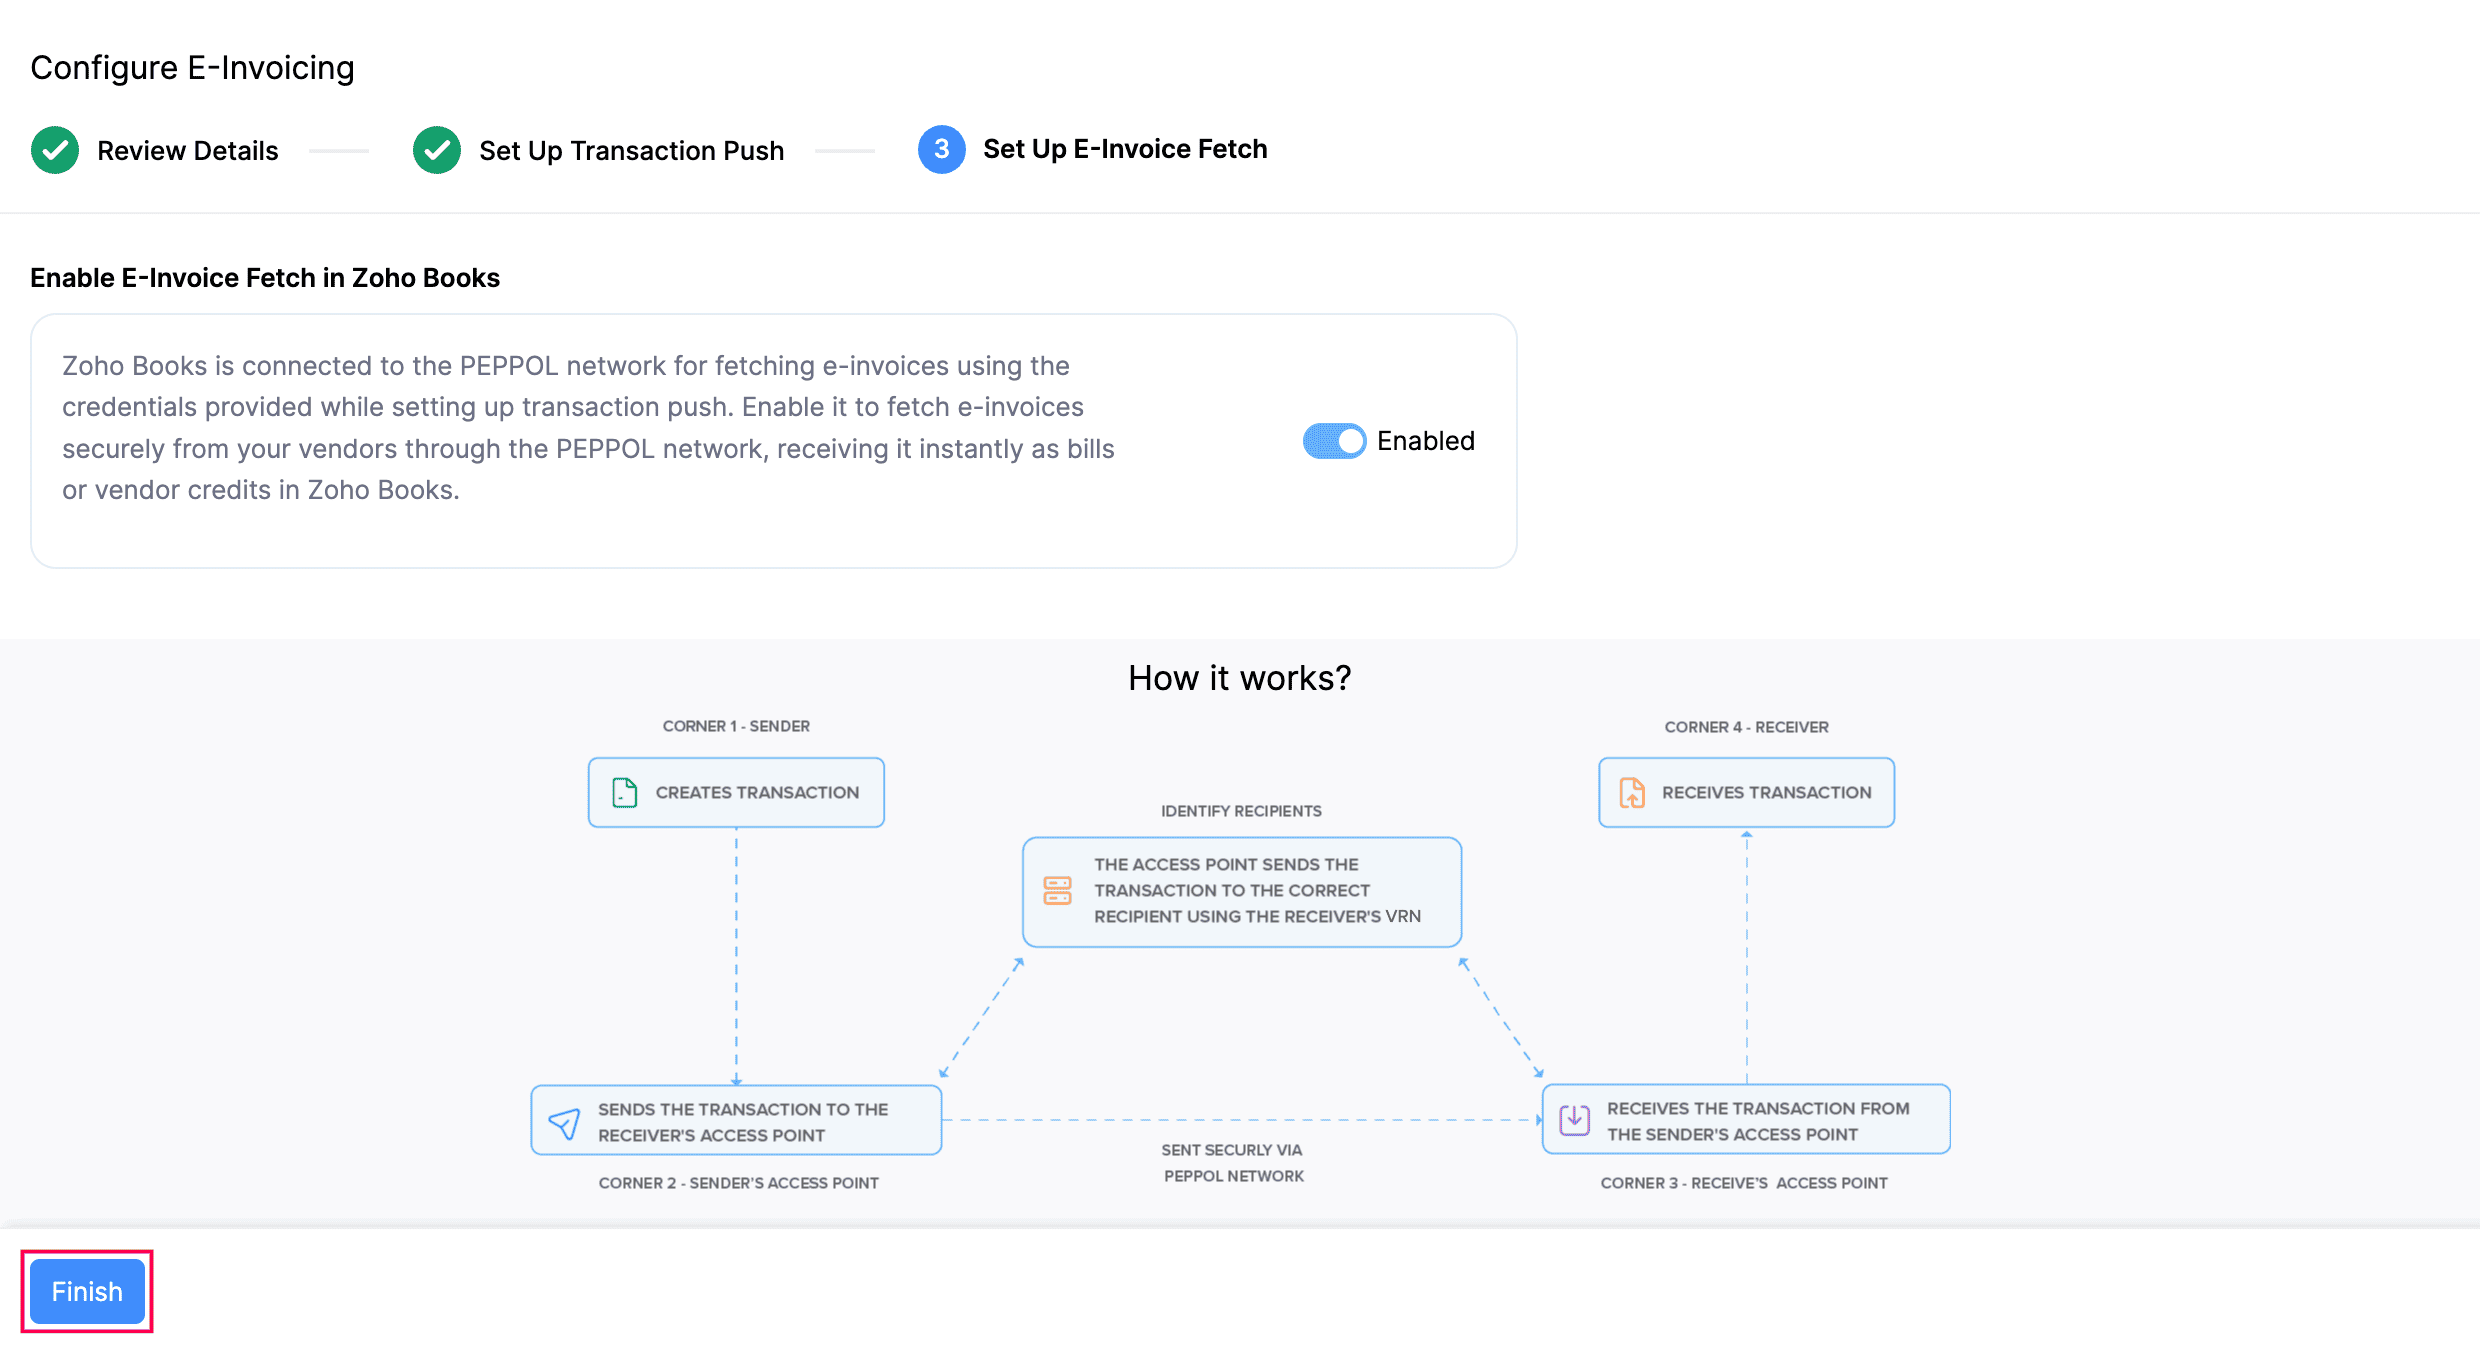Click the orange server icon under Identify Recipients
The image size is (2480, 1354).
(1057, 890)
